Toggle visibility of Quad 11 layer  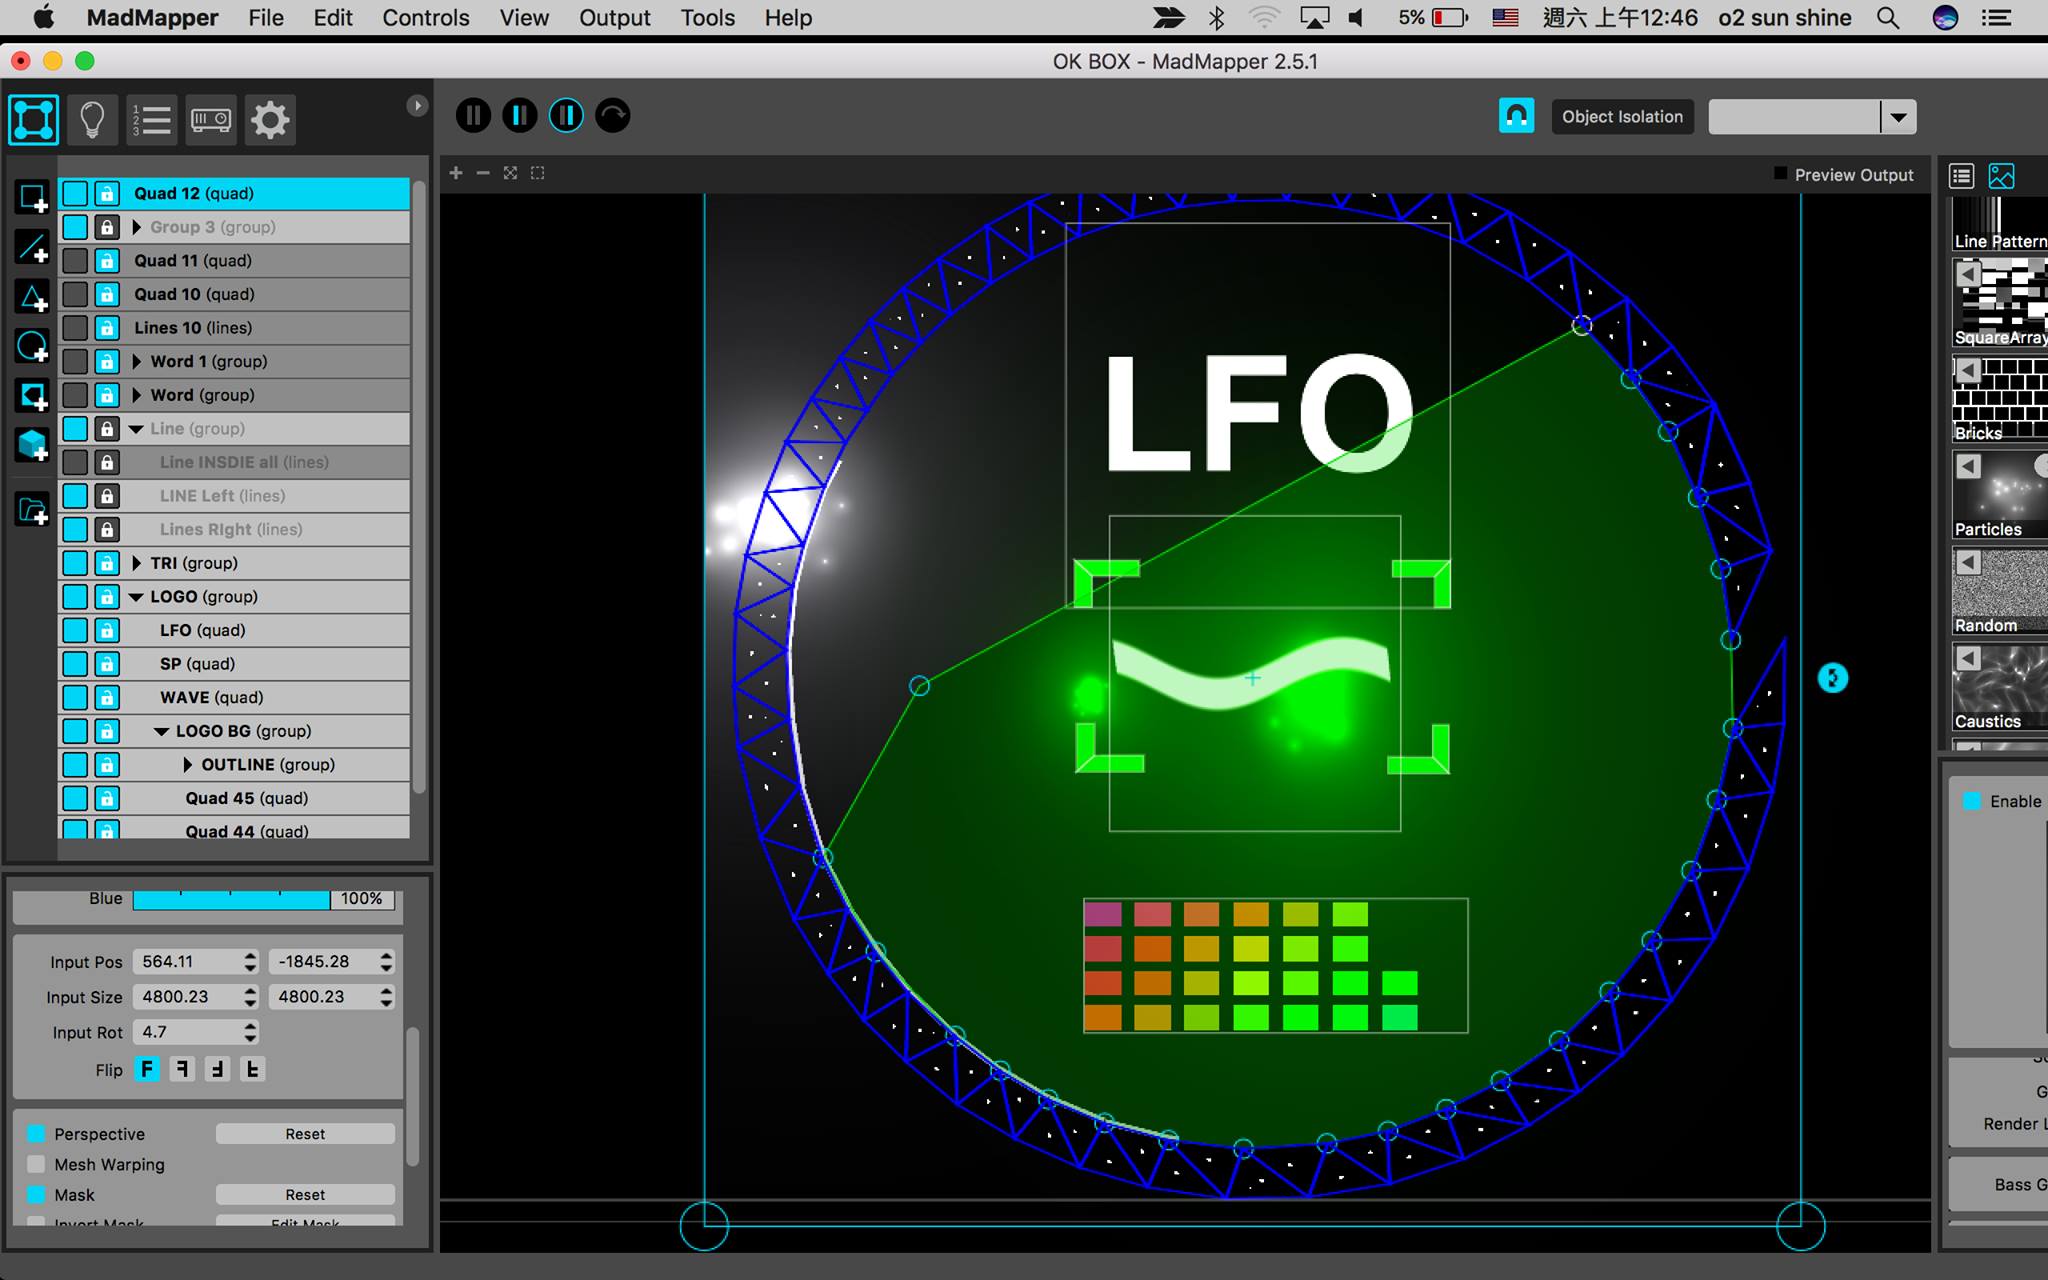click(75, 261)
